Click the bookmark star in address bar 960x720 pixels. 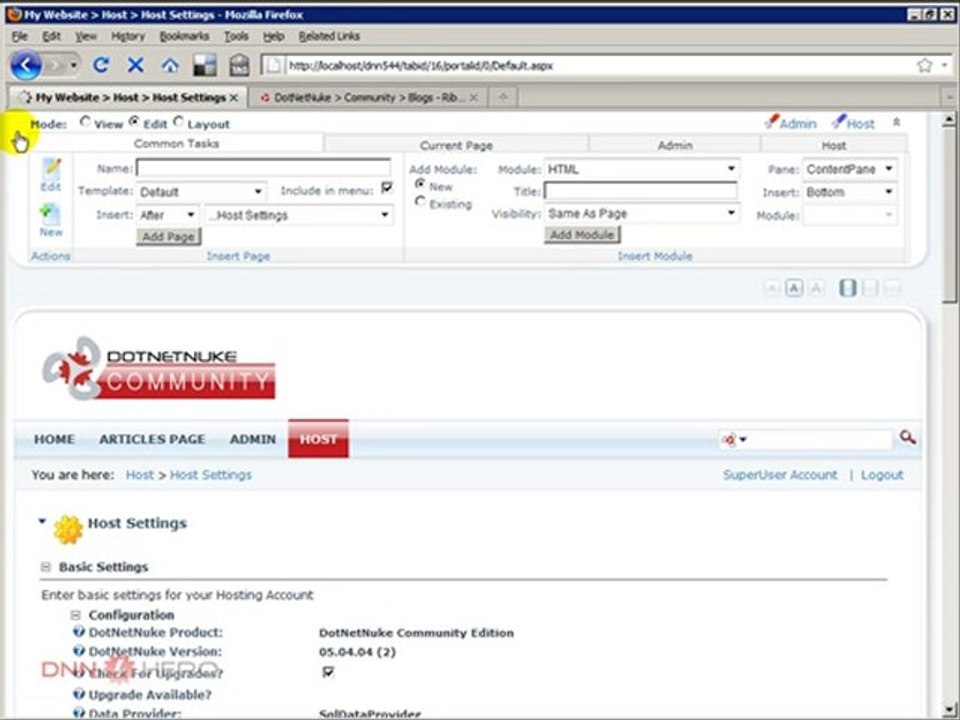click(x=924, y=65)
